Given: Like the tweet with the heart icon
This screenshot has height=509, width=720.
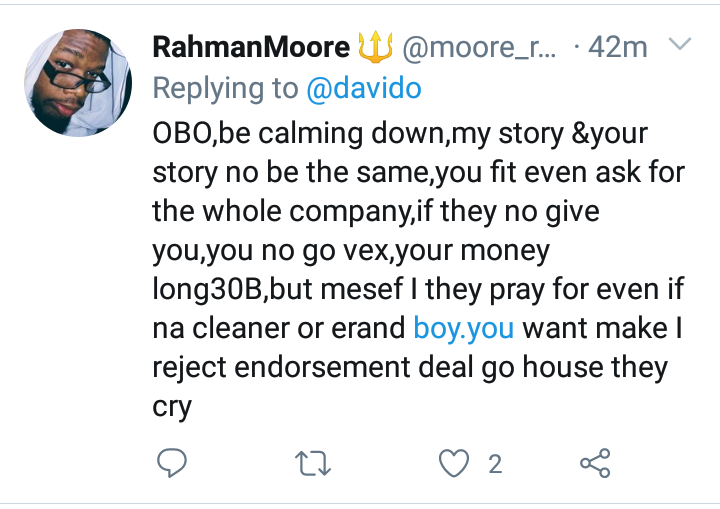Looking at the screenshot, I should click(x=456, y=463).
